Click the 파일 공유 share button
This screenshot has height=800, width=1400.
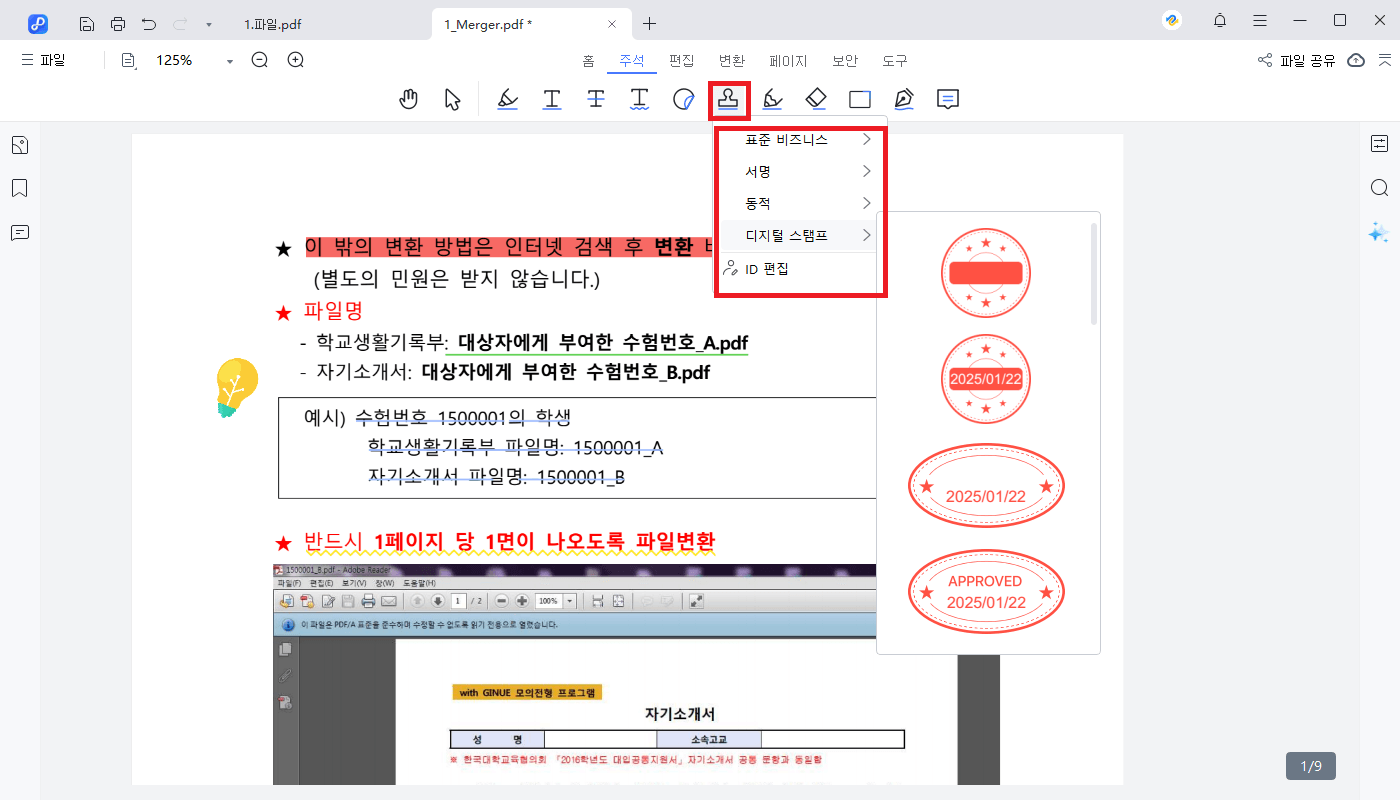coord(1296,60)
